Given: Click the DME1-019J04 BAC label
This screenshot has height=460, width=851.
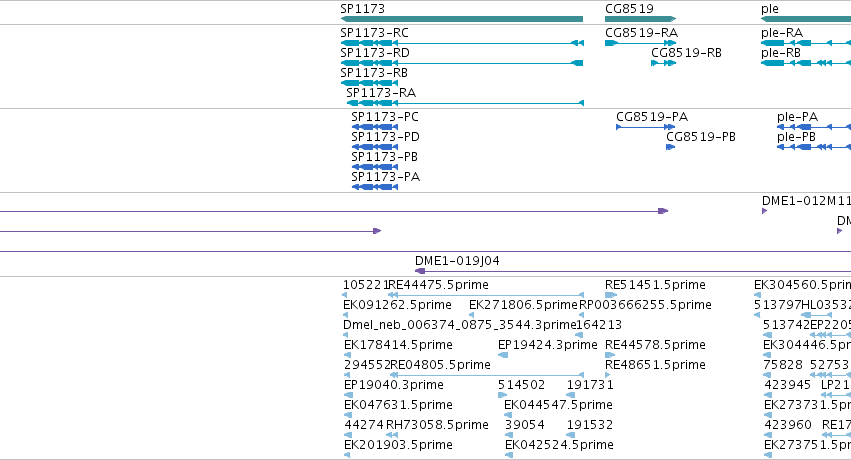Looking at the screenshot, I should (x=458, y=261).
